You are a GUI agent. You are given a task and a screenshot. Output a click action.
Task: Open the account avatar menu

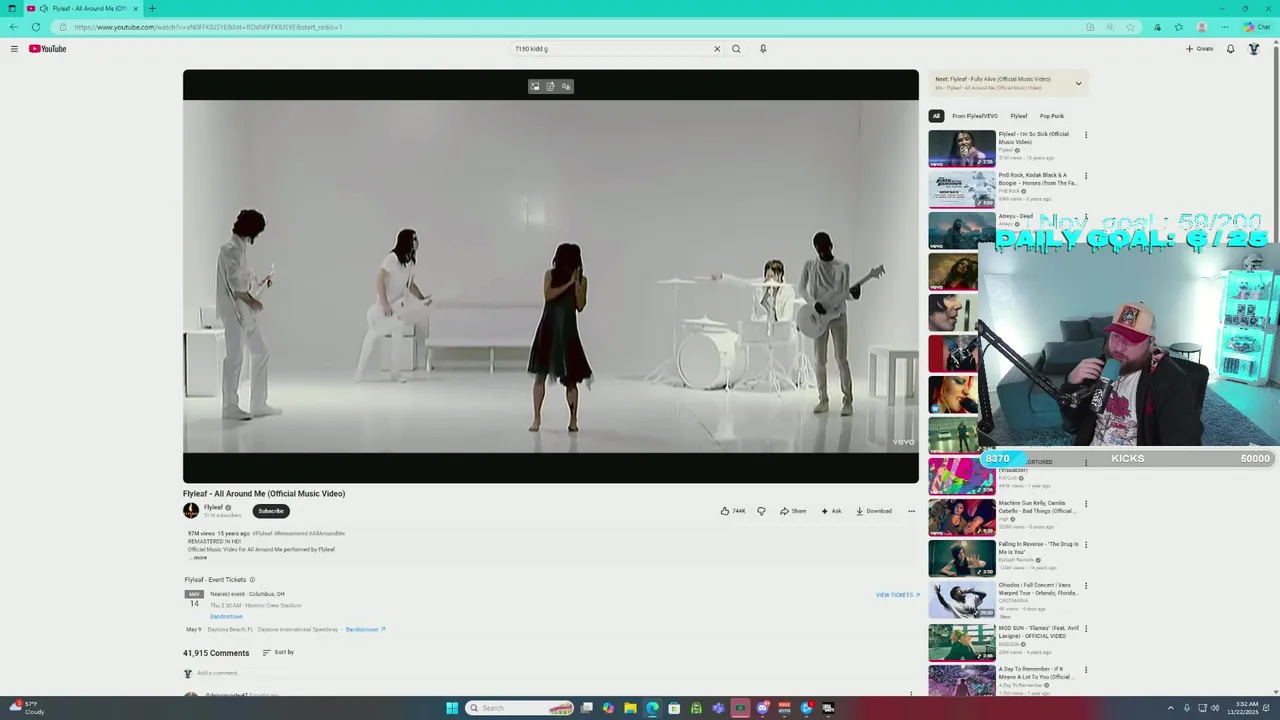click(x=1254, y=49)
